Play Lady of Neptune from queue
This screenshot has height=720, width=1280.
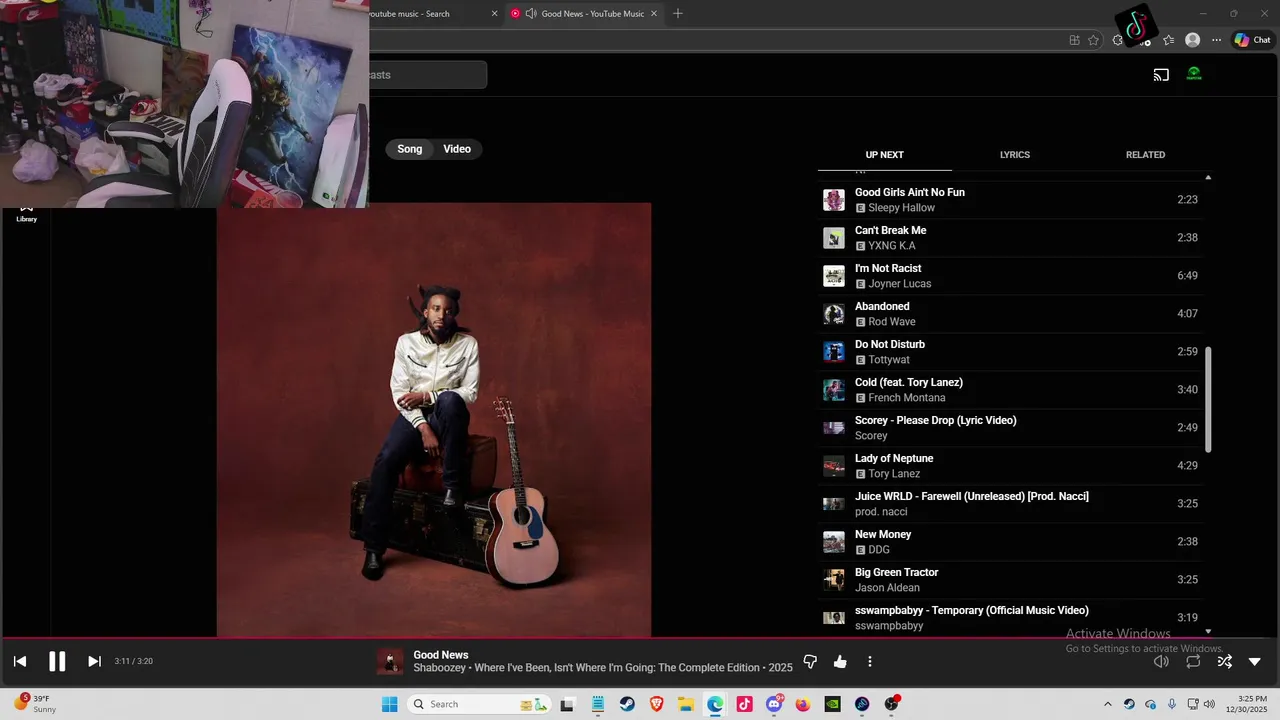1010,466
